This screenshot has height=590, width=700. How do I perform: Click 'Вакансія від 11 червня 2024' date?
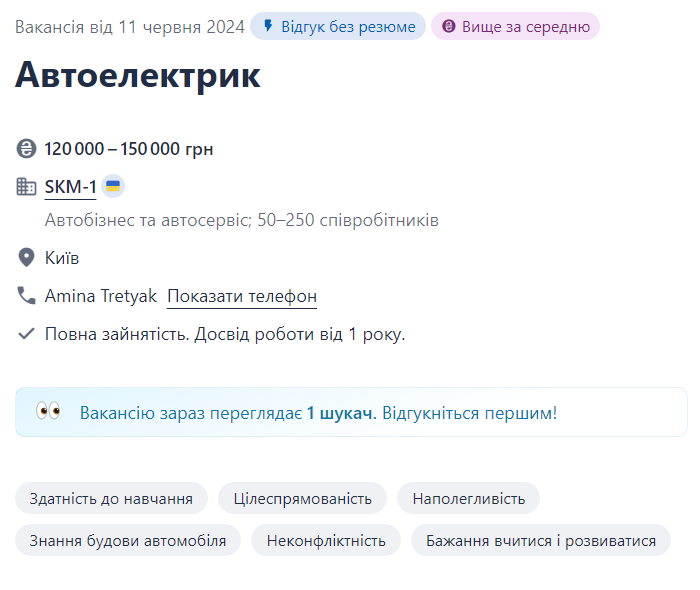[x=130, y=27]
